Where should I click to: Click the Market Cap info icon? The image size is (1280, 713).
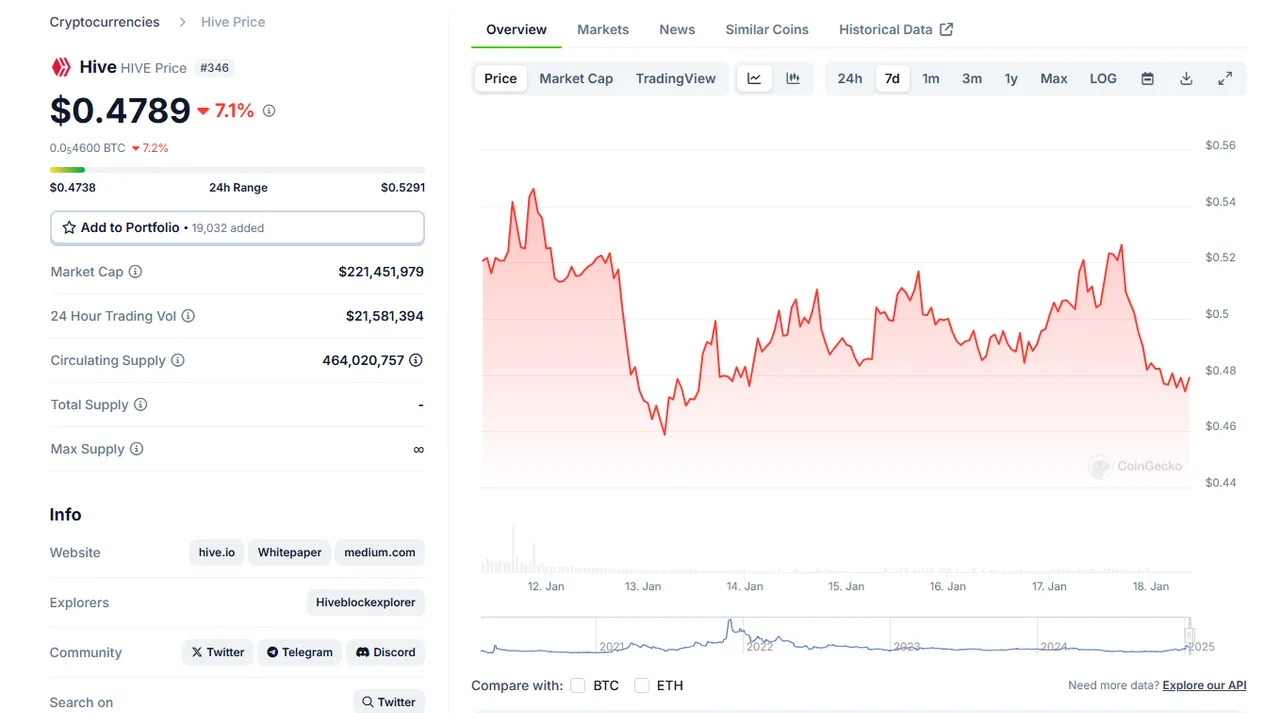(135, 272)
